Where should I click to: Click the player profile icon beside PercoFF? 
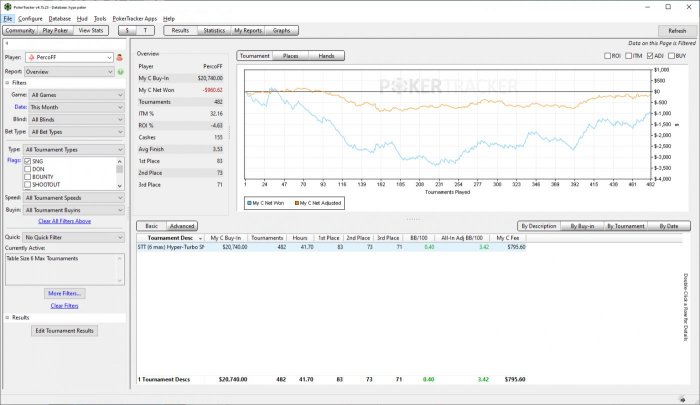click(x=120, y=58)
